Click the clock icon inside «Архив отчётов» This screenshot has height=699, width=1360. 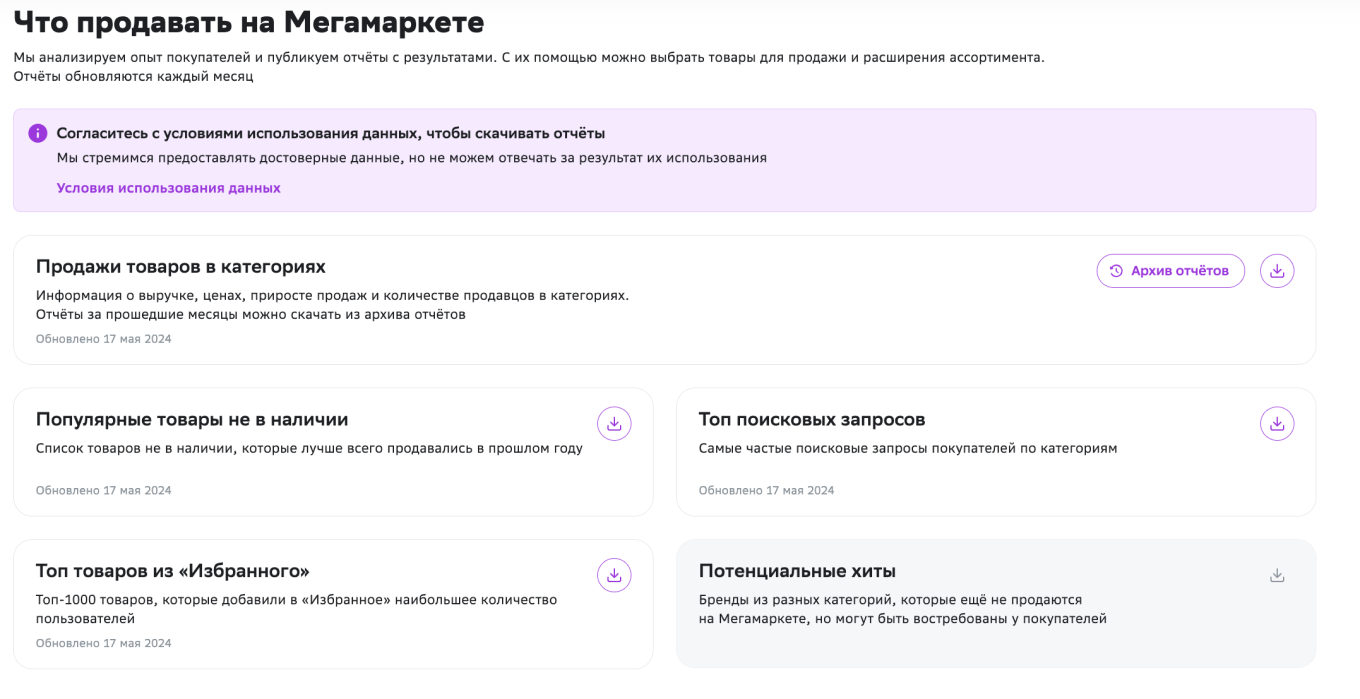pyautogui.click(x=1115, y=270)
